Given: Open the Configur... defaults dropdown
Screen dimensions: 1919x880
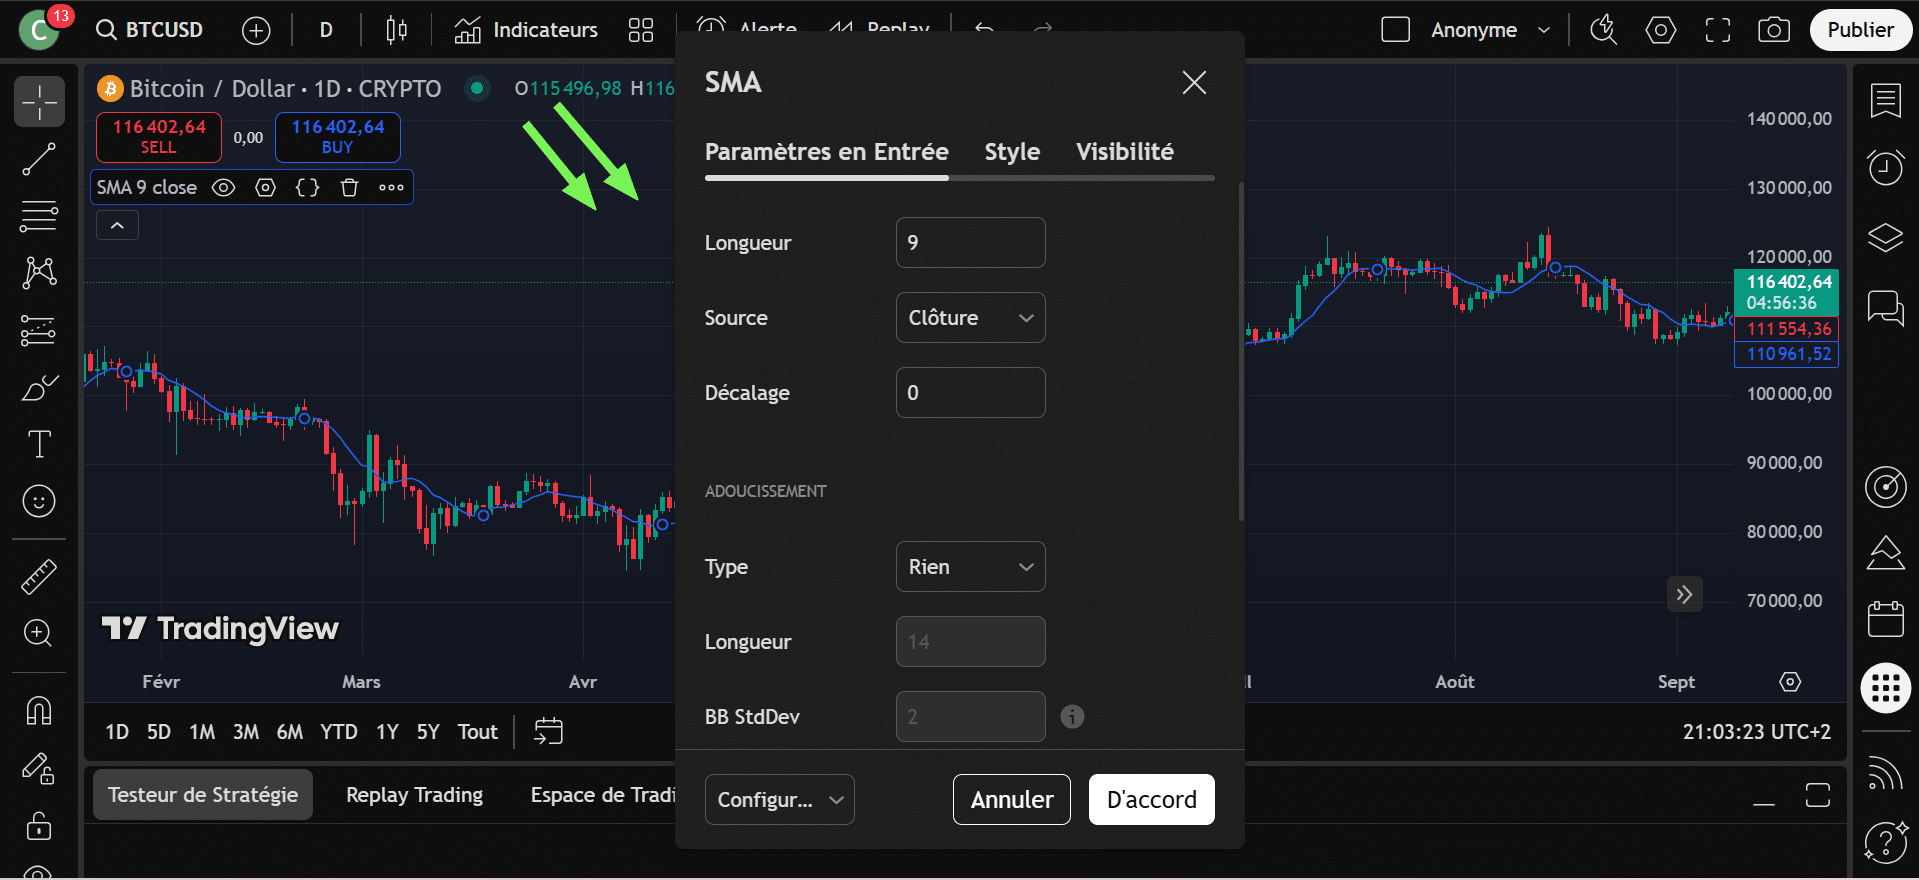Looking at the screenshot, I should pos(779,800).
